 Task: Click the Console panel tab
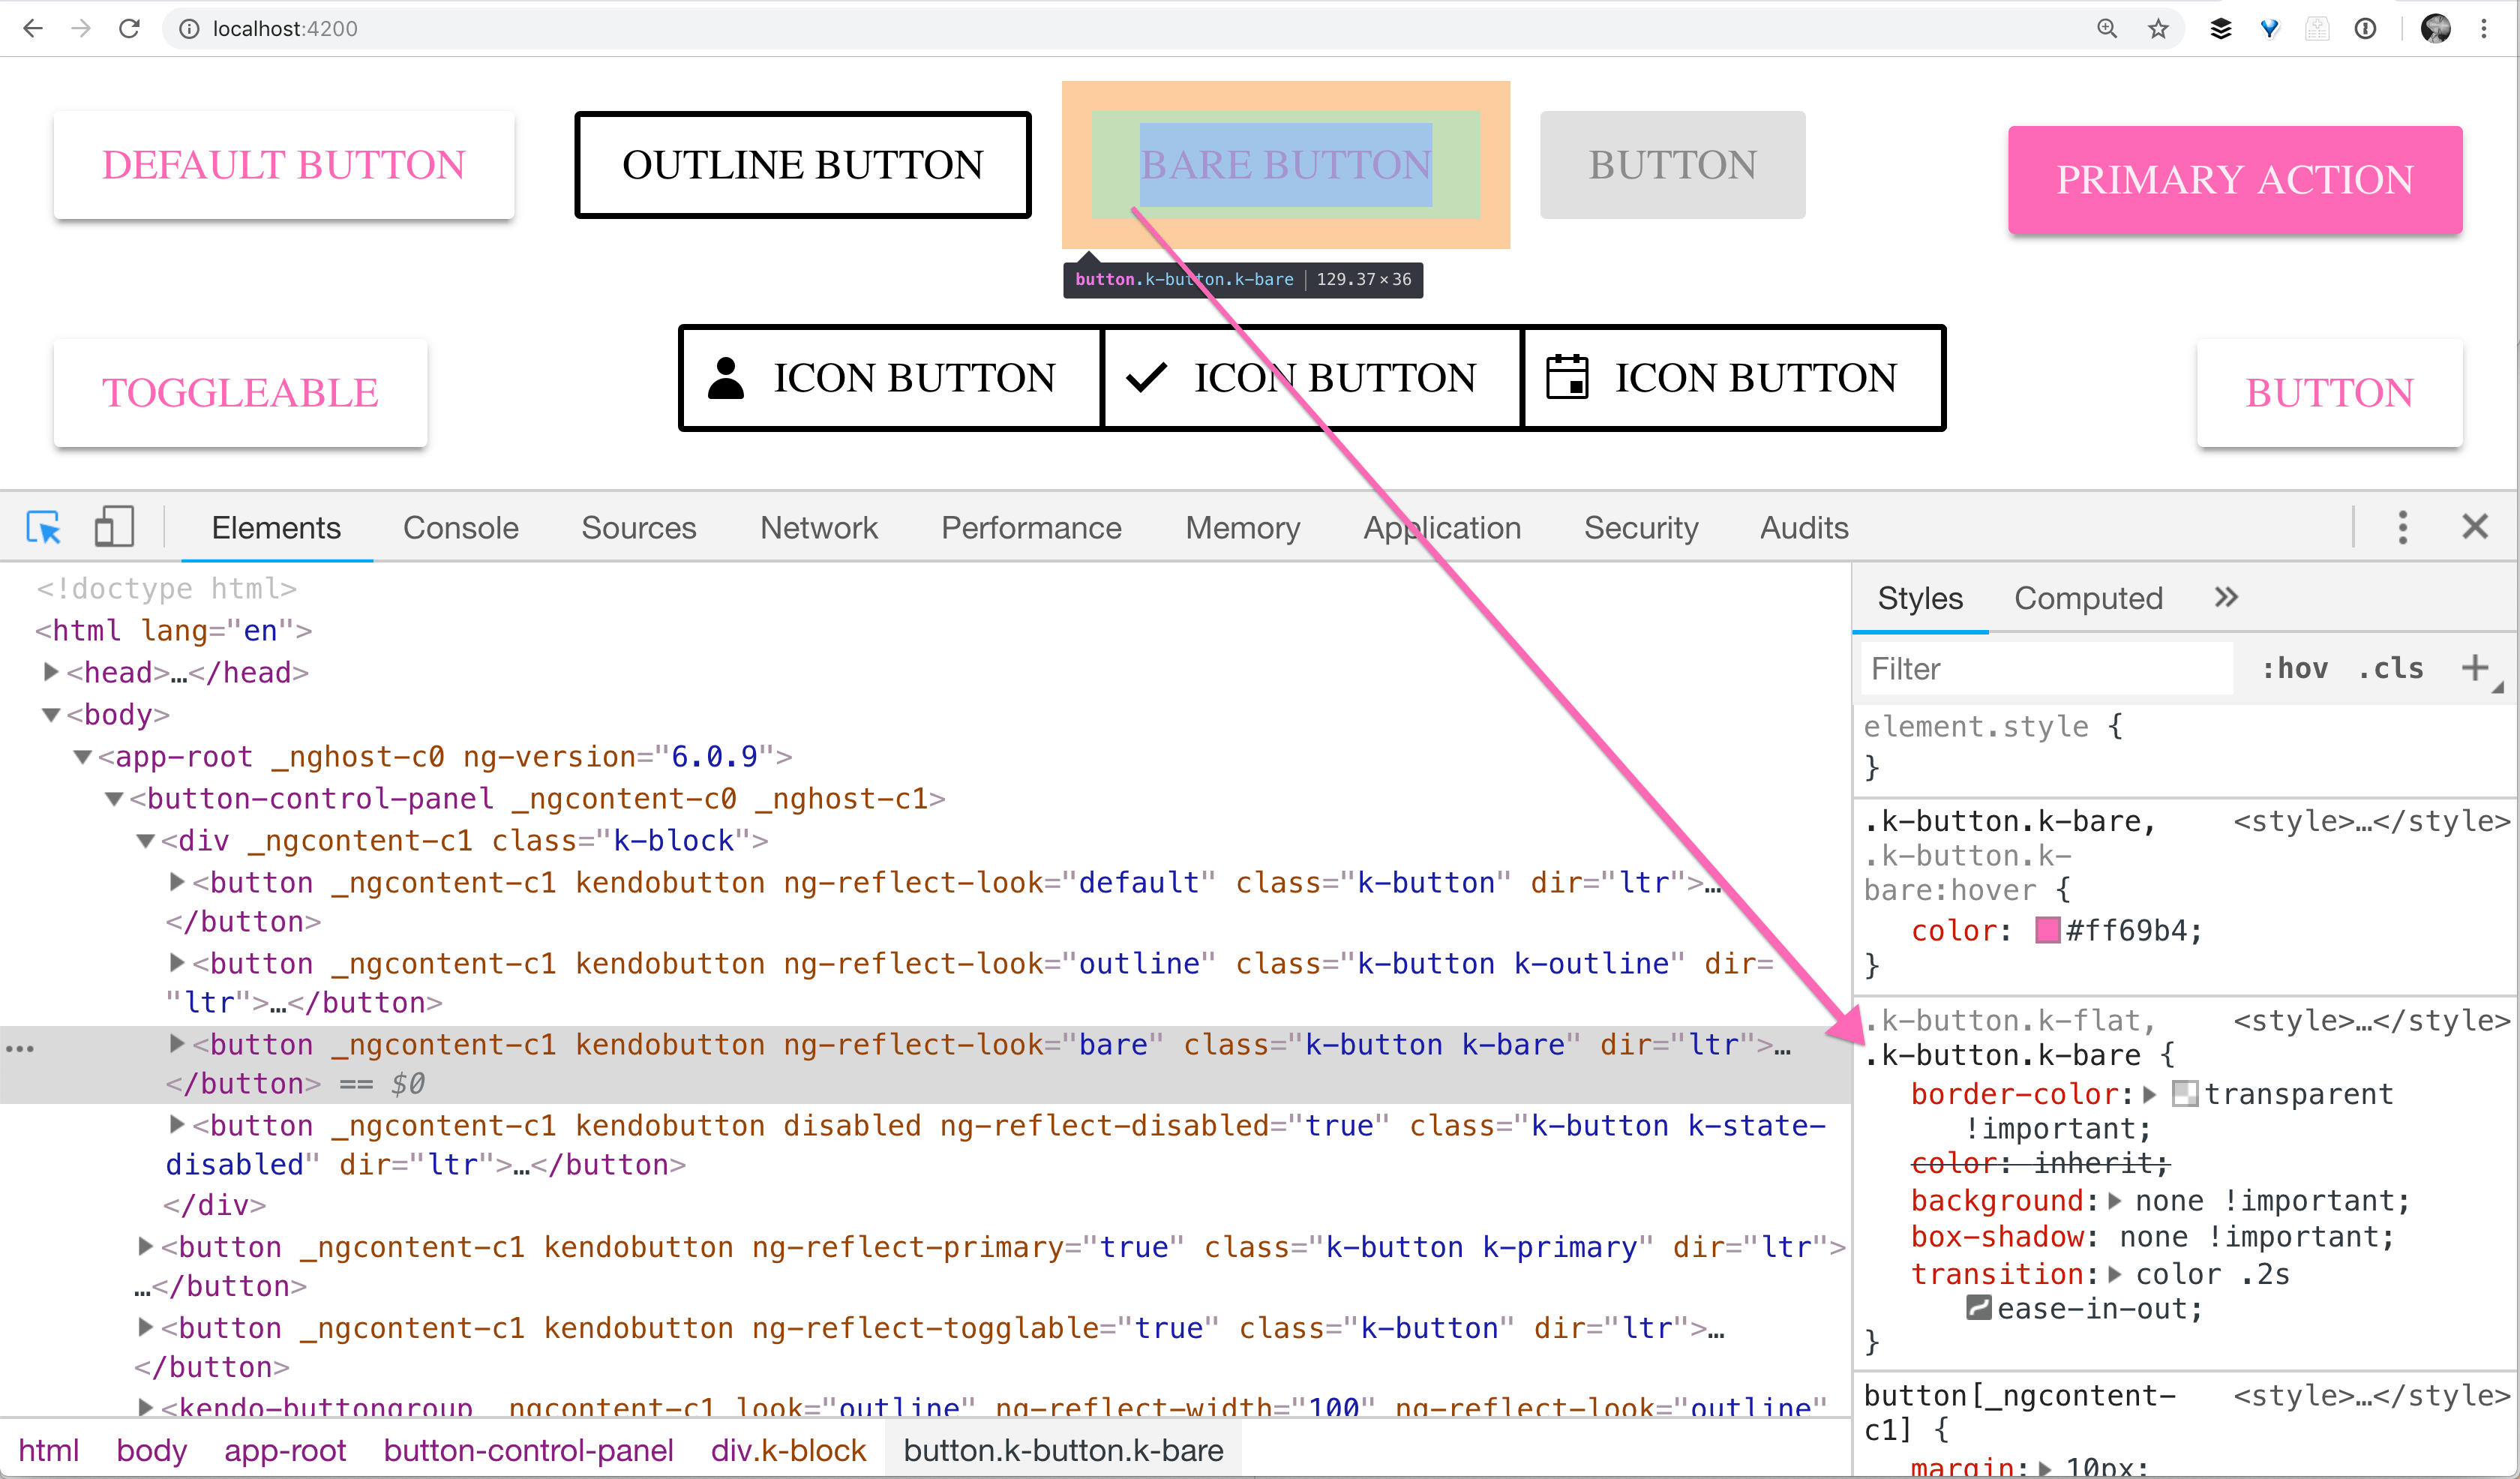(x=457, y=526)
